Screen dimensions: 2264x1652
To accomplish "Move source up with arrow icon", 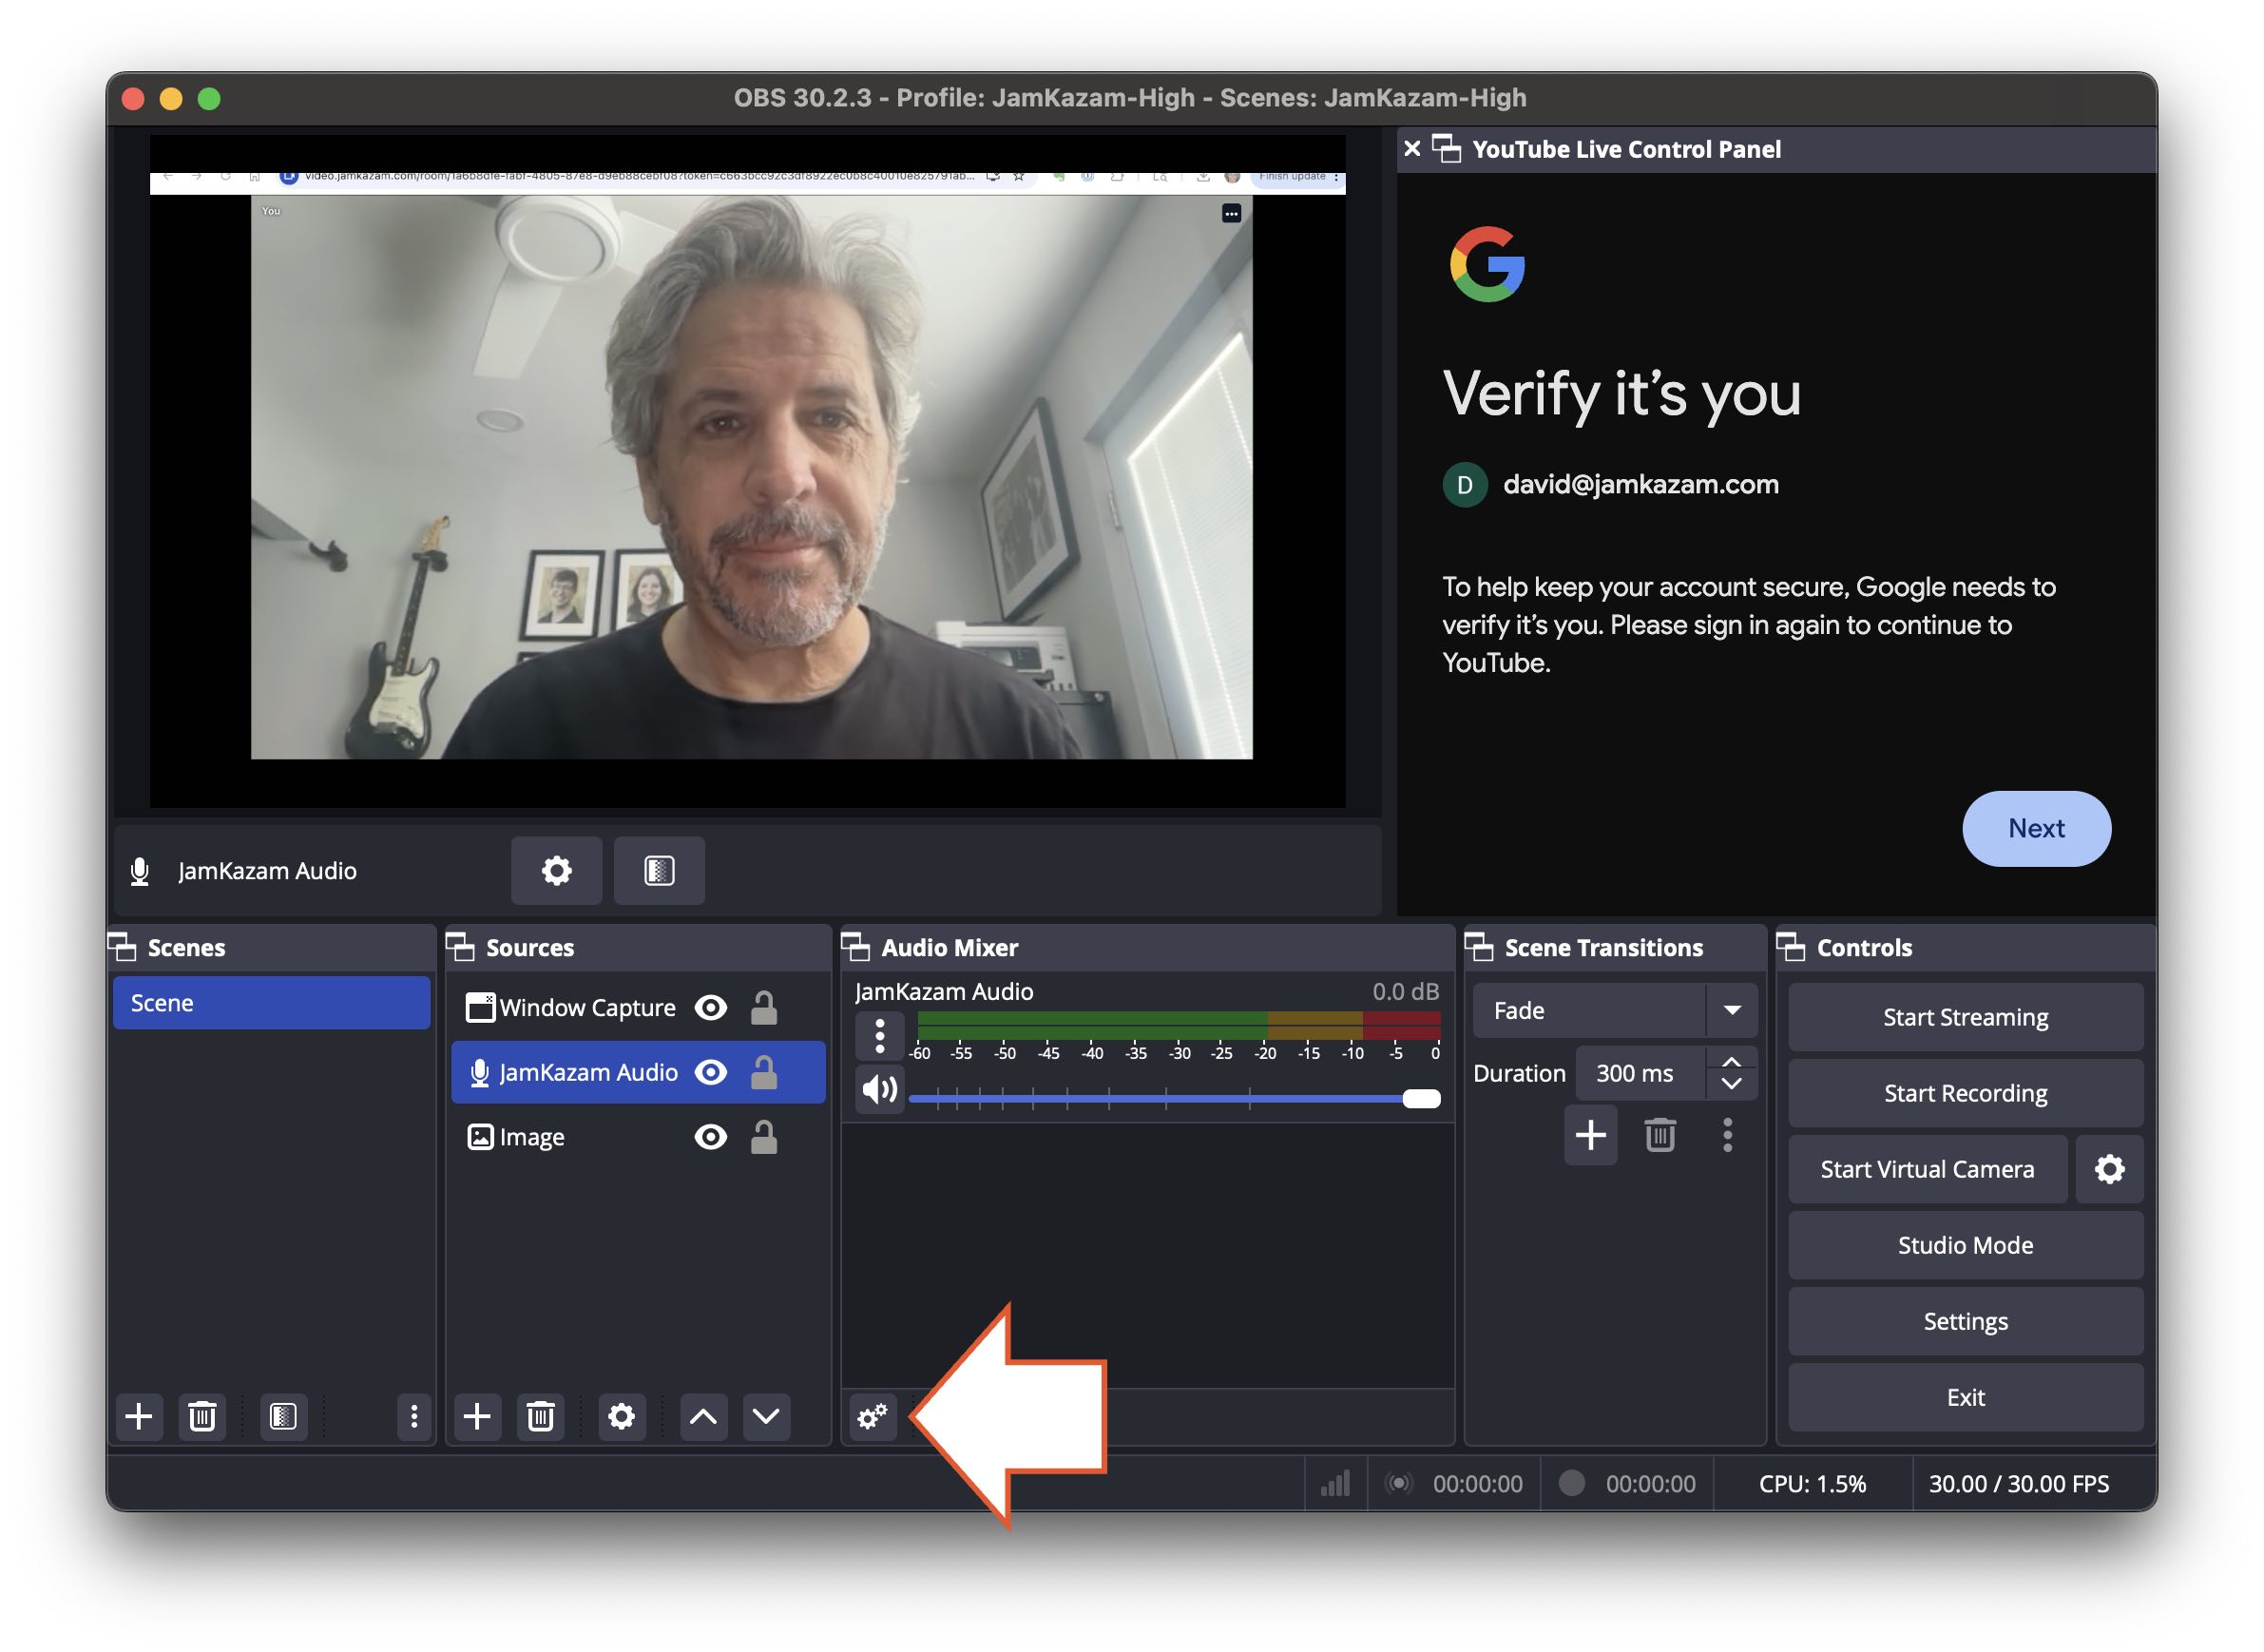I will point(703,1416).
